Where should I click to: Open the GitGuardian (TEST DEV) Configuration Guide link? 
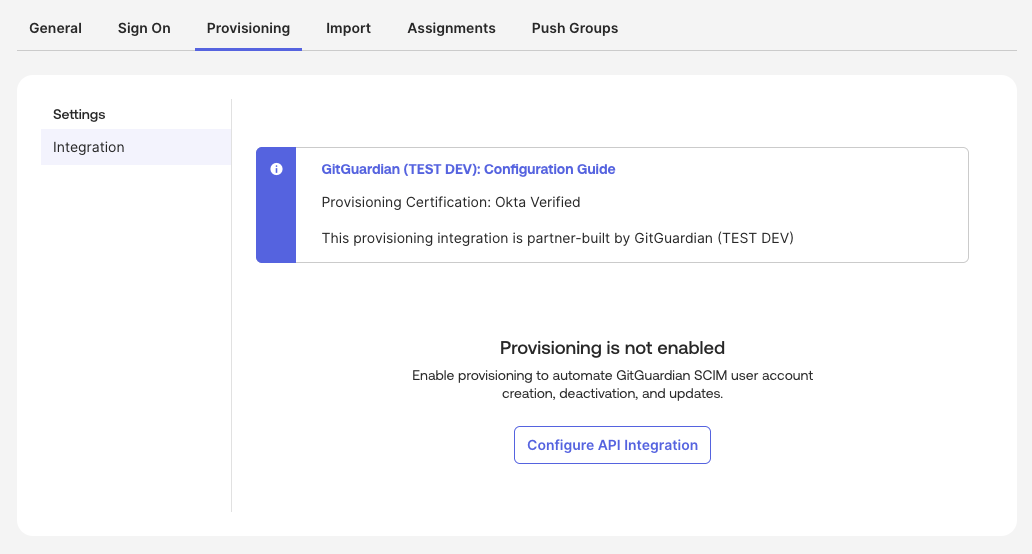pos(468,169)
